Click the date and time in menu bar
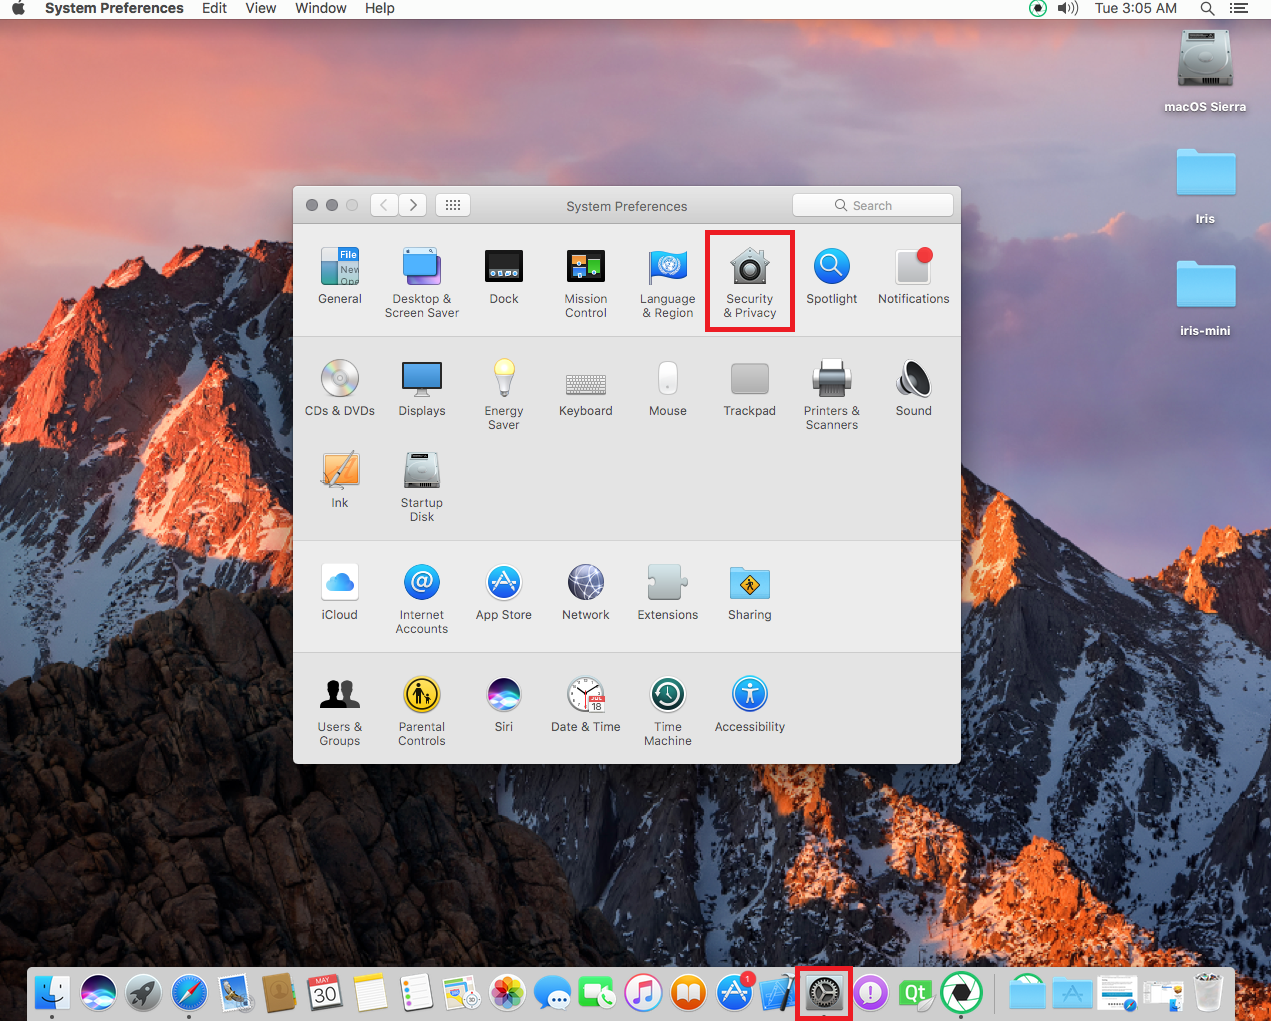The width and height of the screenshot is (1271, 1021). pos(1136,8)
